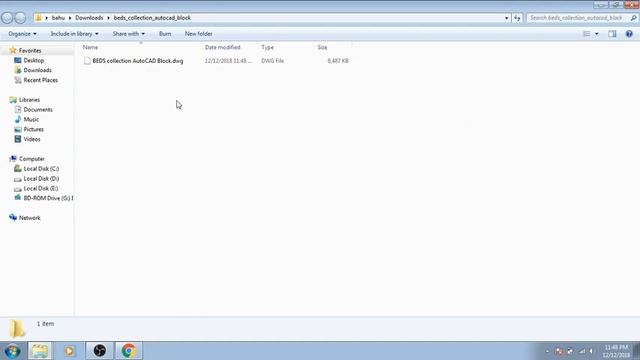640x360 pixels.
Task: Select the file size cell in KB
Action: (338, 61)
